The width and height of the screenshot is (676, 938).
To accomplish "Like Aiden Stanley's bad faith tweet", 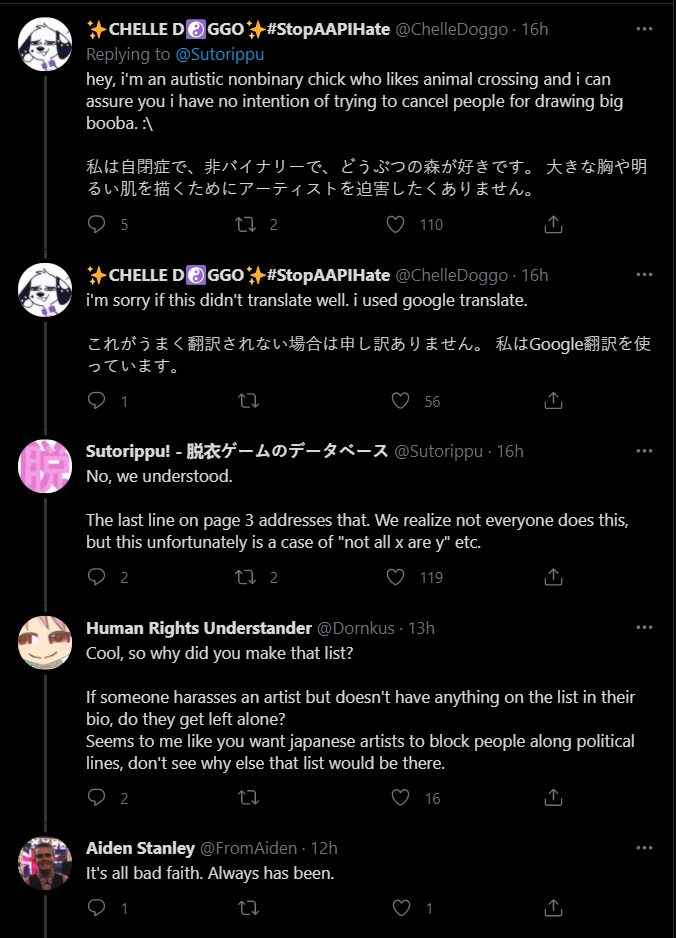I will tap(401, 908).
